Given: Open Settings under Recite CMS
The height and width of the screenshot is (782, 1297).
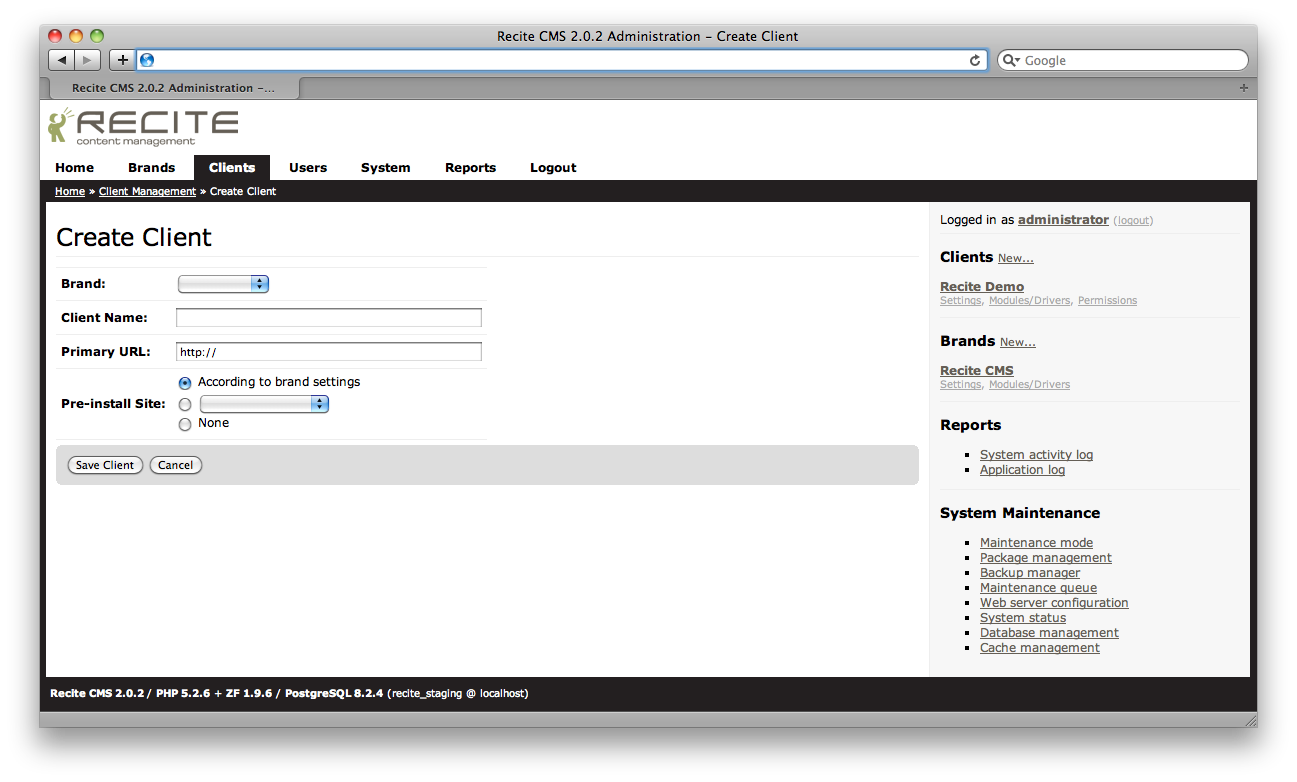Looking at the screenshot, I should tap(960, 385).
